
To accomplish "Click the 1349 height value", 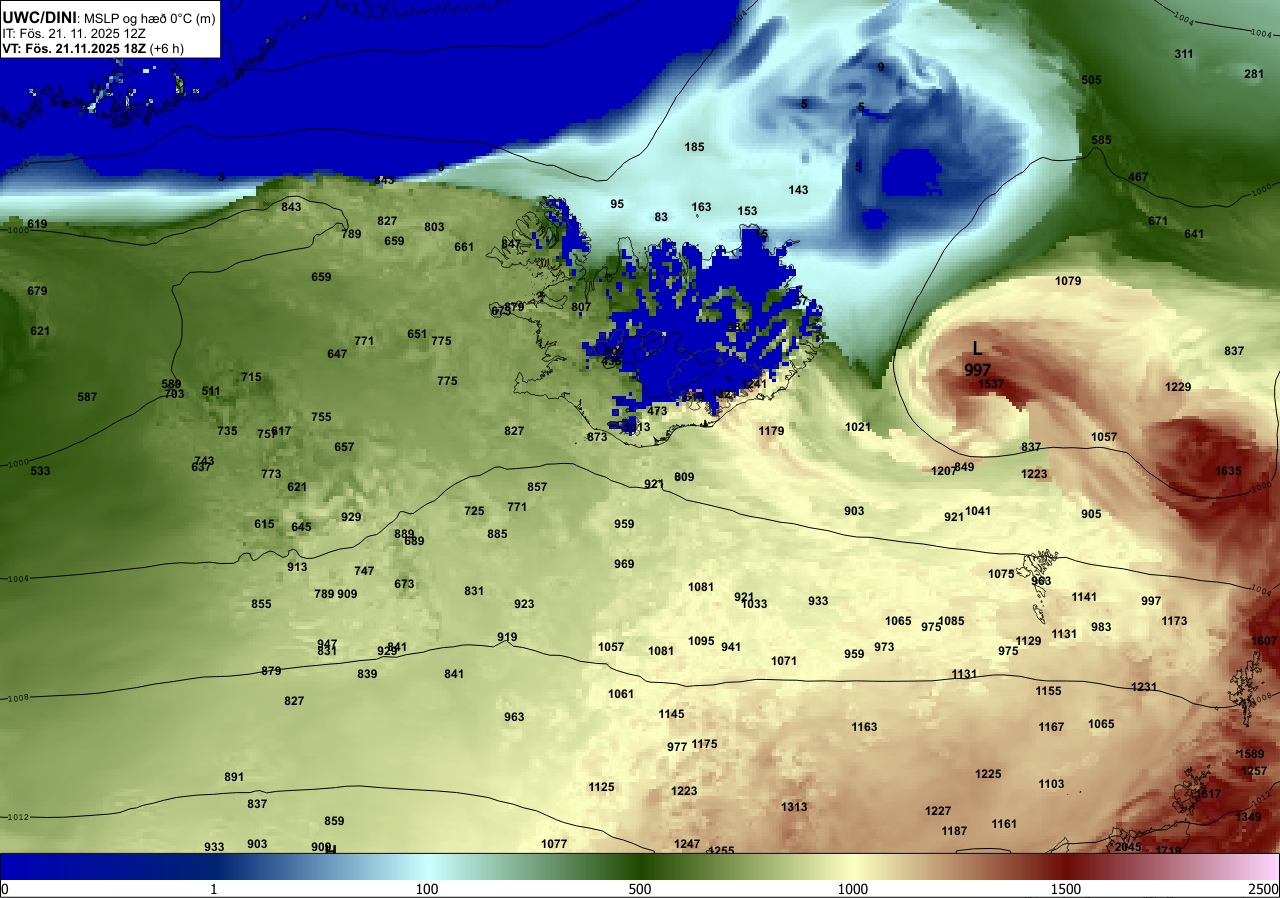I will point(1249,817).
